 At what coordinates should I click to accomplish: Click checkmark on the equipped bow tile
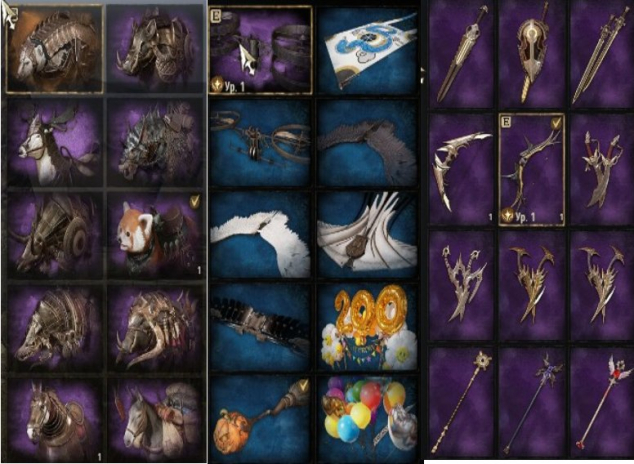556,124
